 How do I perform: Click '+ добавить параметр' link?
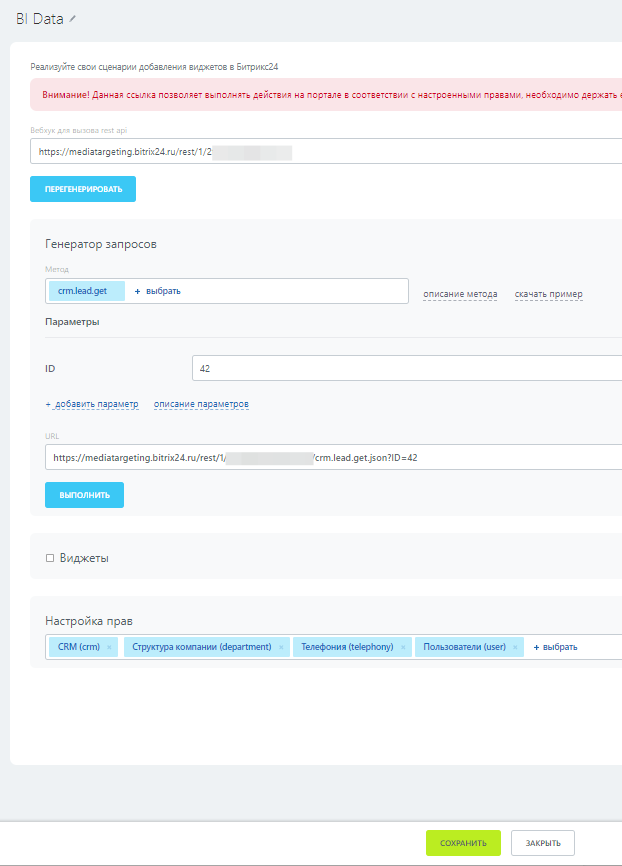pyautogui.click(x=92, y=404)
